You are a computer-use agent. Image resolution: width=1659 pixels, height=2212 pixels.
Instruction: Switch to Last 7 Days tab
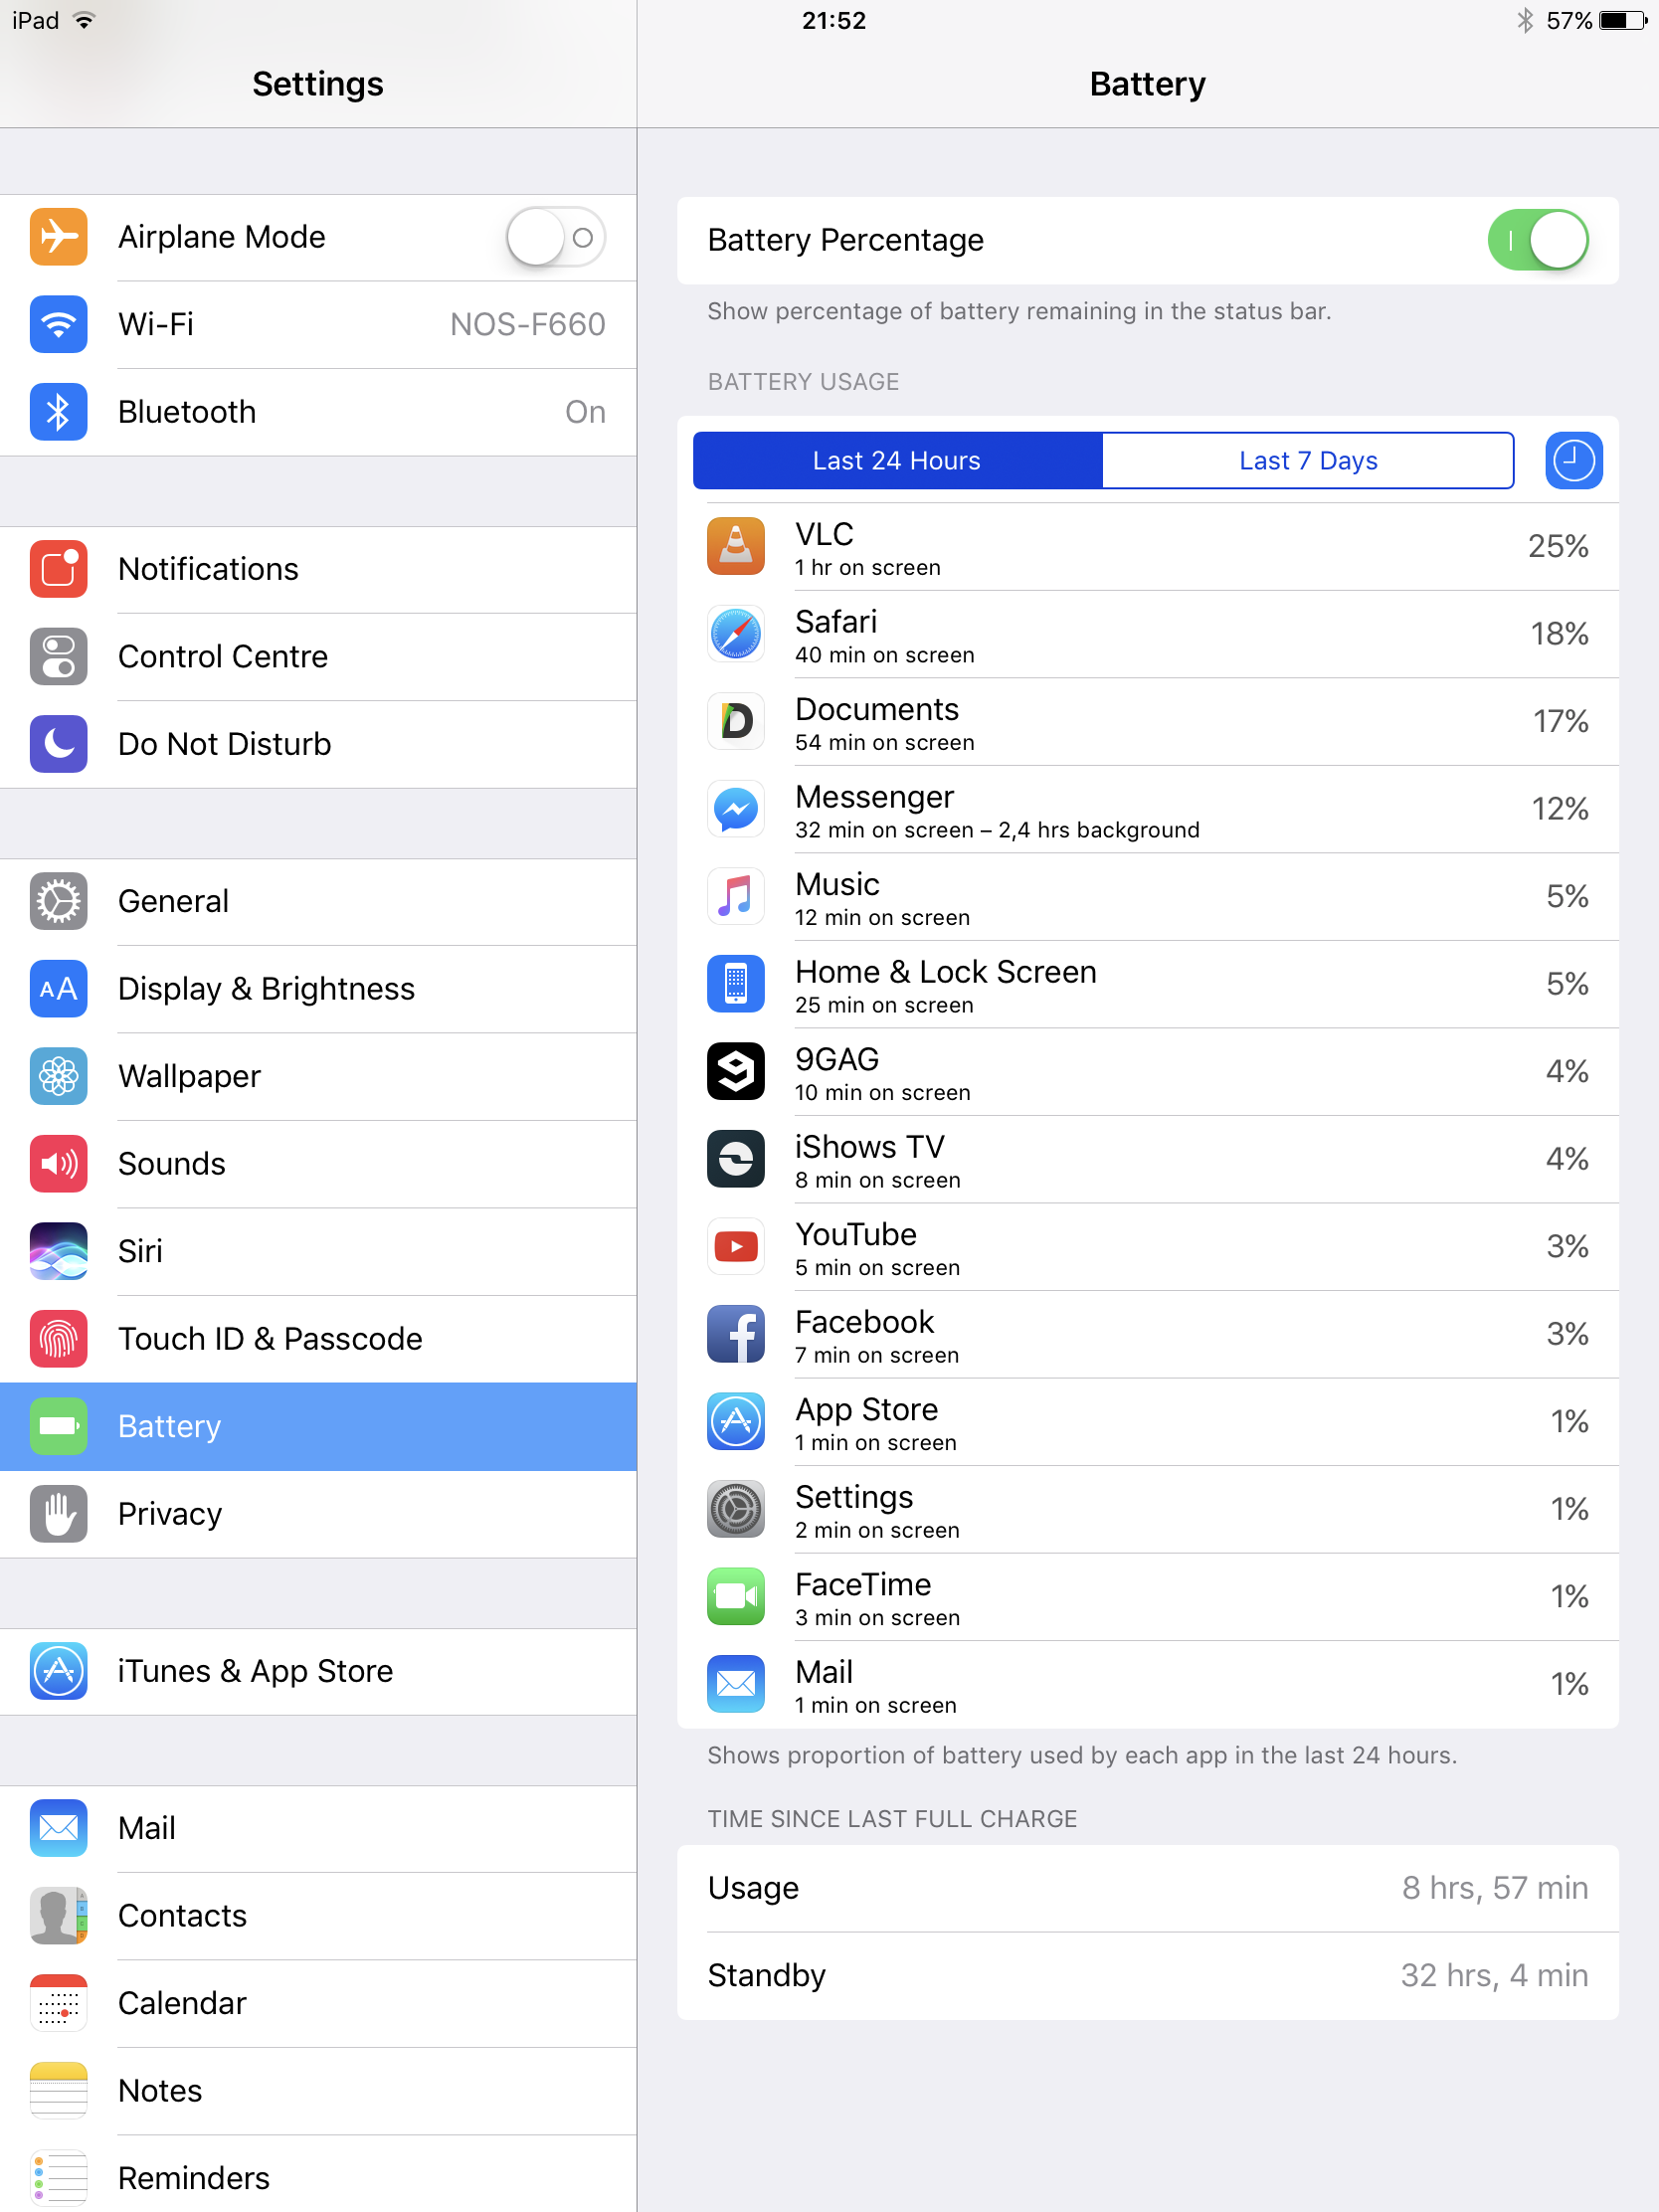pyautogui.click(x=1308, y=460)
